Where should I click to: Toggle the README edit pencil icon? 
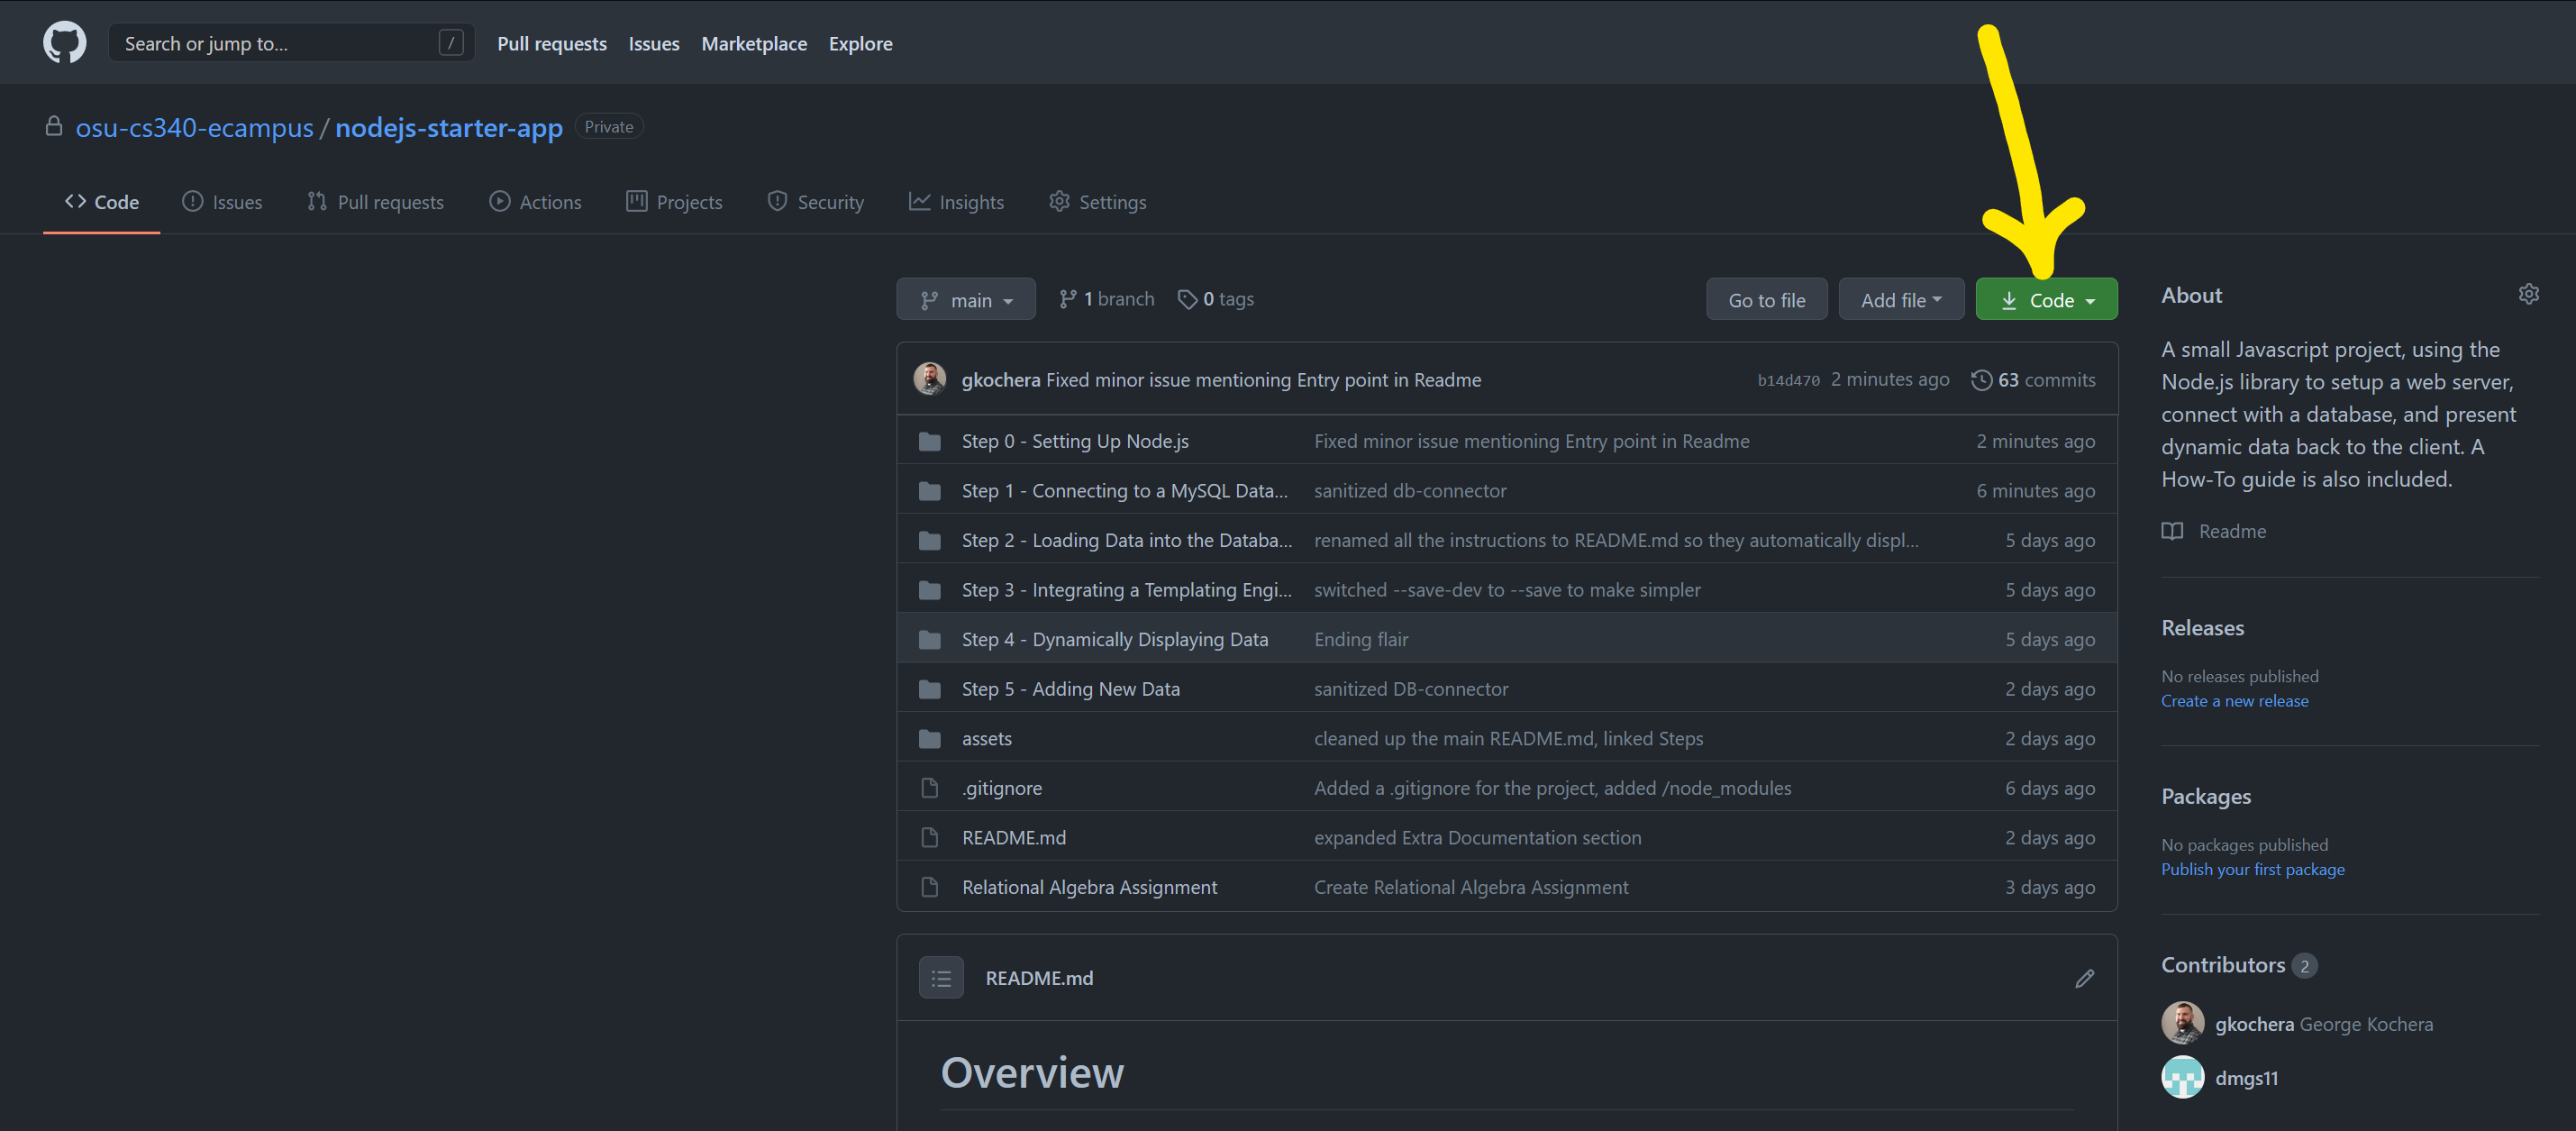point(2085,978)
